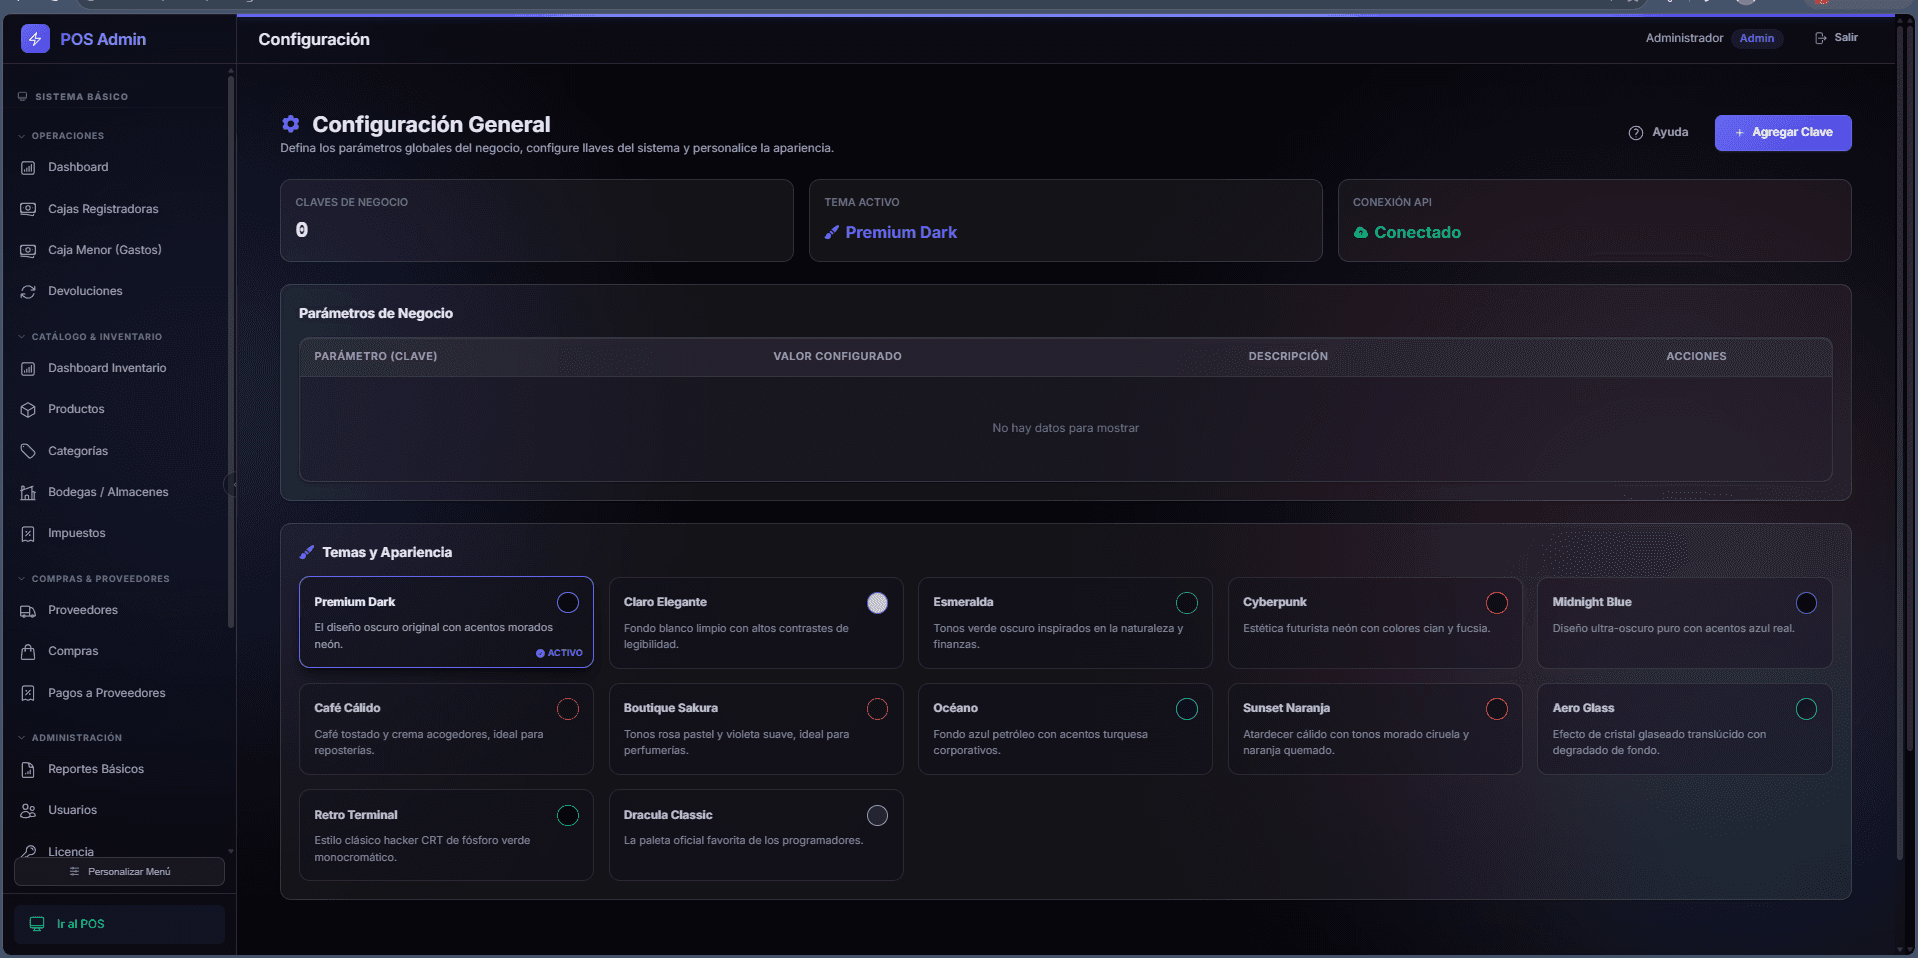Click the gear icon beside Configuración General
The height and width of the screenshot is (958, 1918).
(291, 124)
